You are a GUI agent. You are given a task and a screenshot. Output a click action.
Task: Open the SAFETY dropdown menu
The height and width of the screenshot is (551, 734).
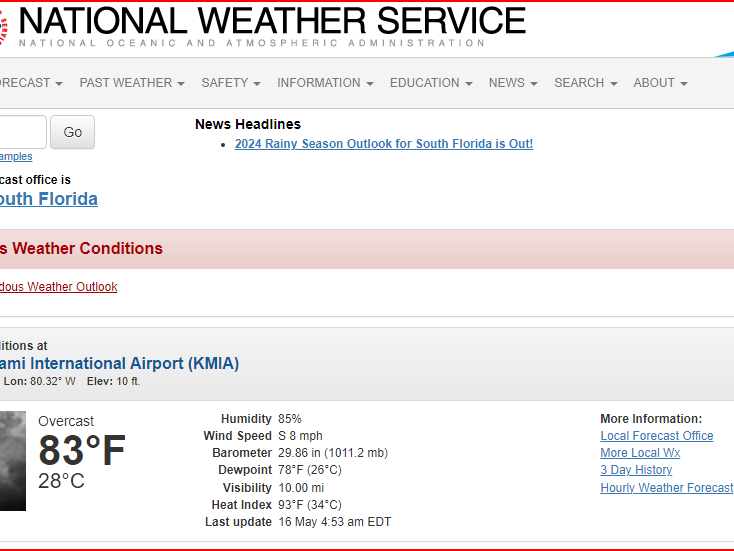[x=231, y=83]
